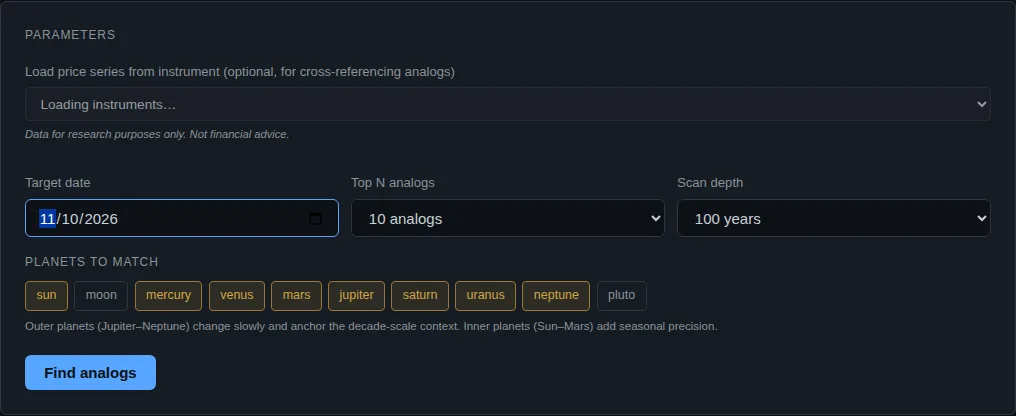This screenshot has width=1016, height=416.
Task: Toggle the uranus planet chip
Action: (485, 295)
